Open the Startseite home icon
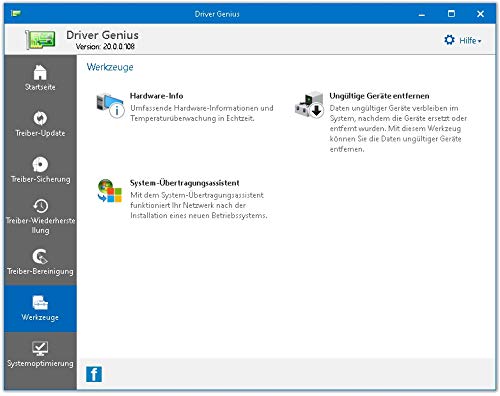 coord(40,72)
